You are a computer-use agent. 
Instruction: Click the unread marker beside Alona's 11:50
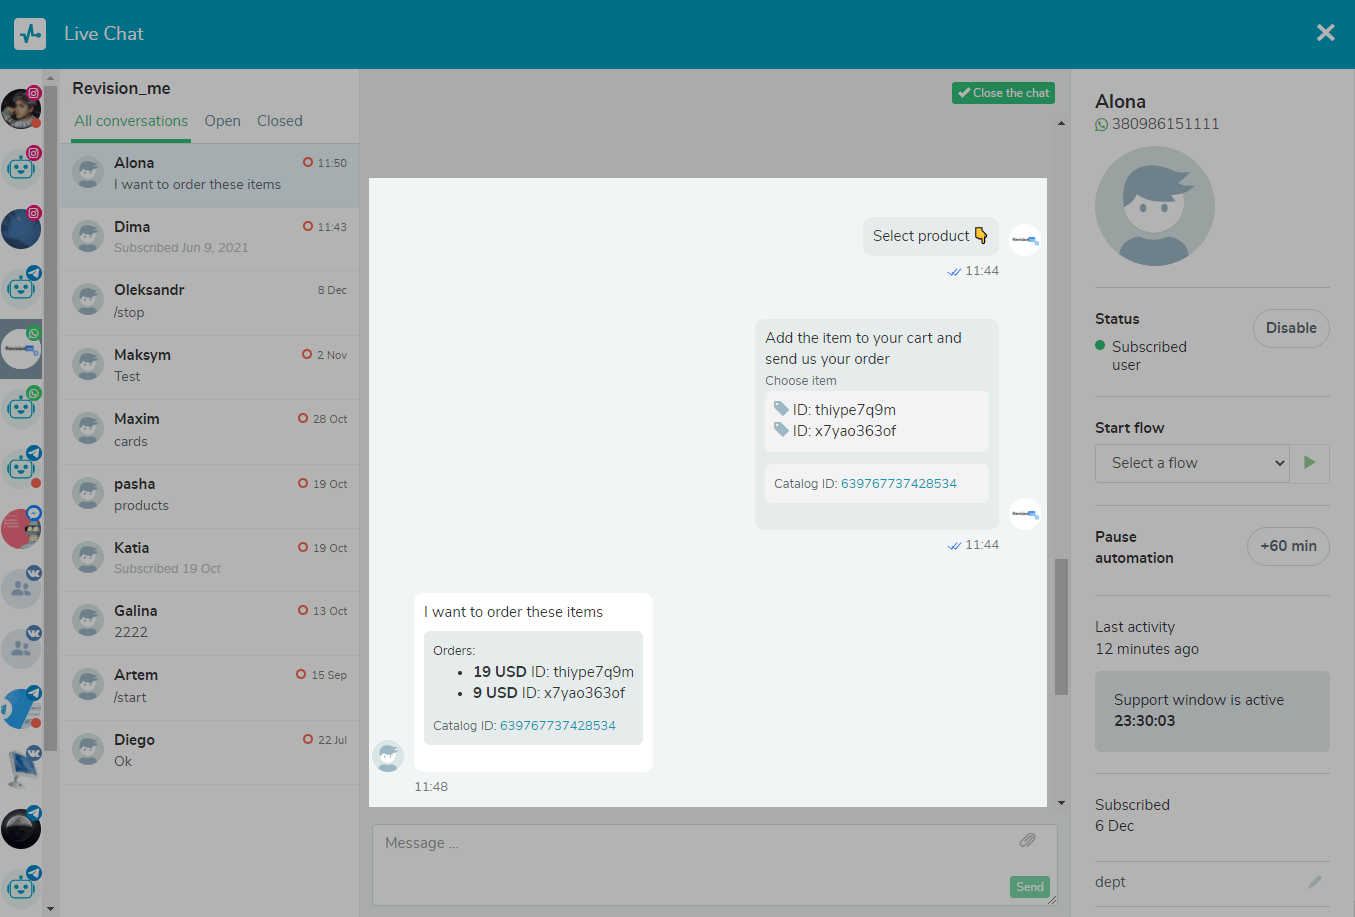click(308, 162)
